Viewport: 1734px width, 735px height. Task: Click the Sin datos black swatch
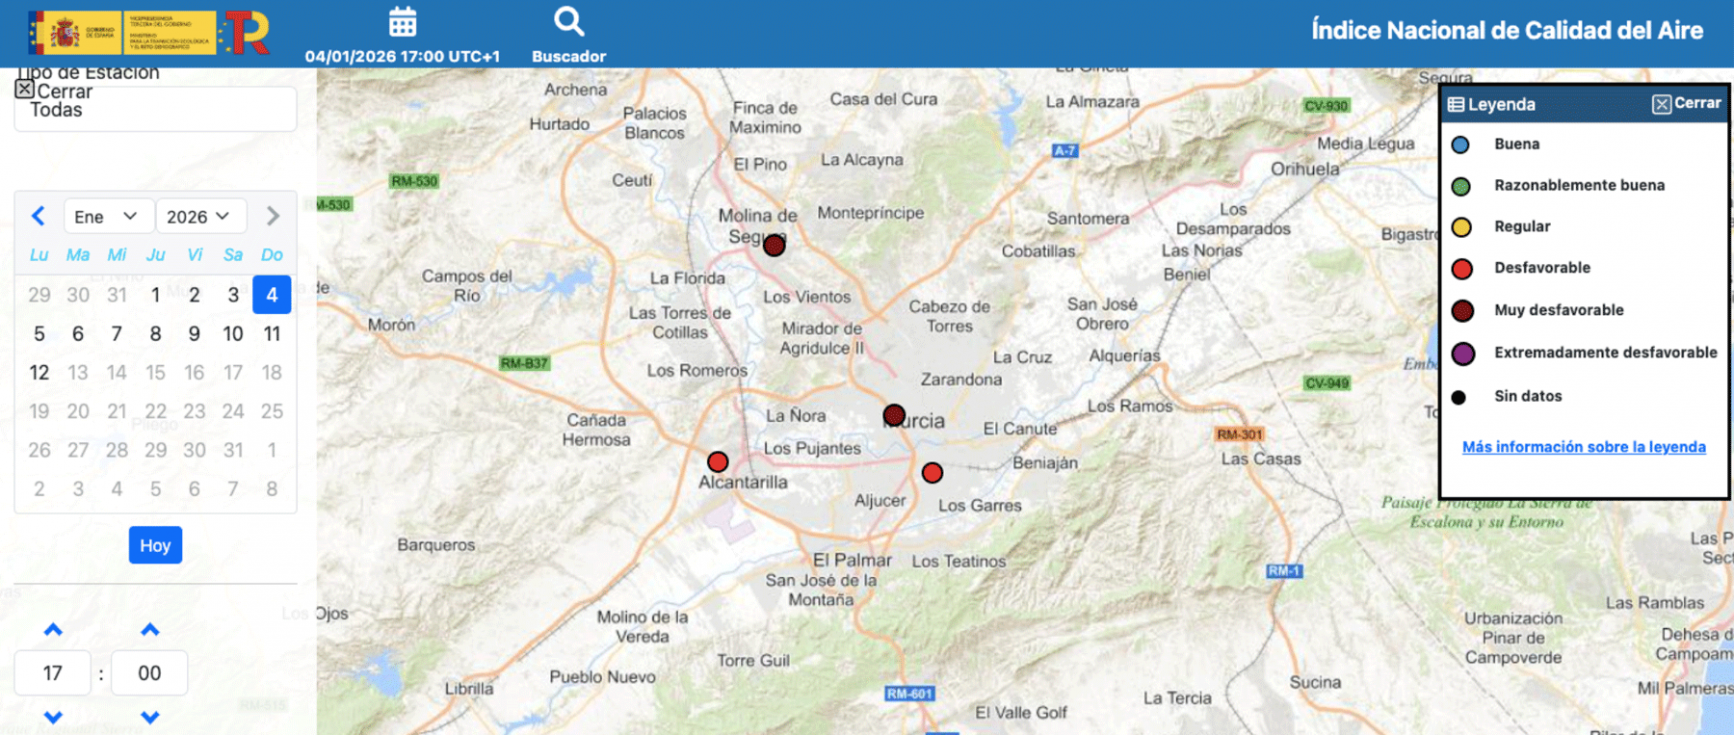point(1458,397)
